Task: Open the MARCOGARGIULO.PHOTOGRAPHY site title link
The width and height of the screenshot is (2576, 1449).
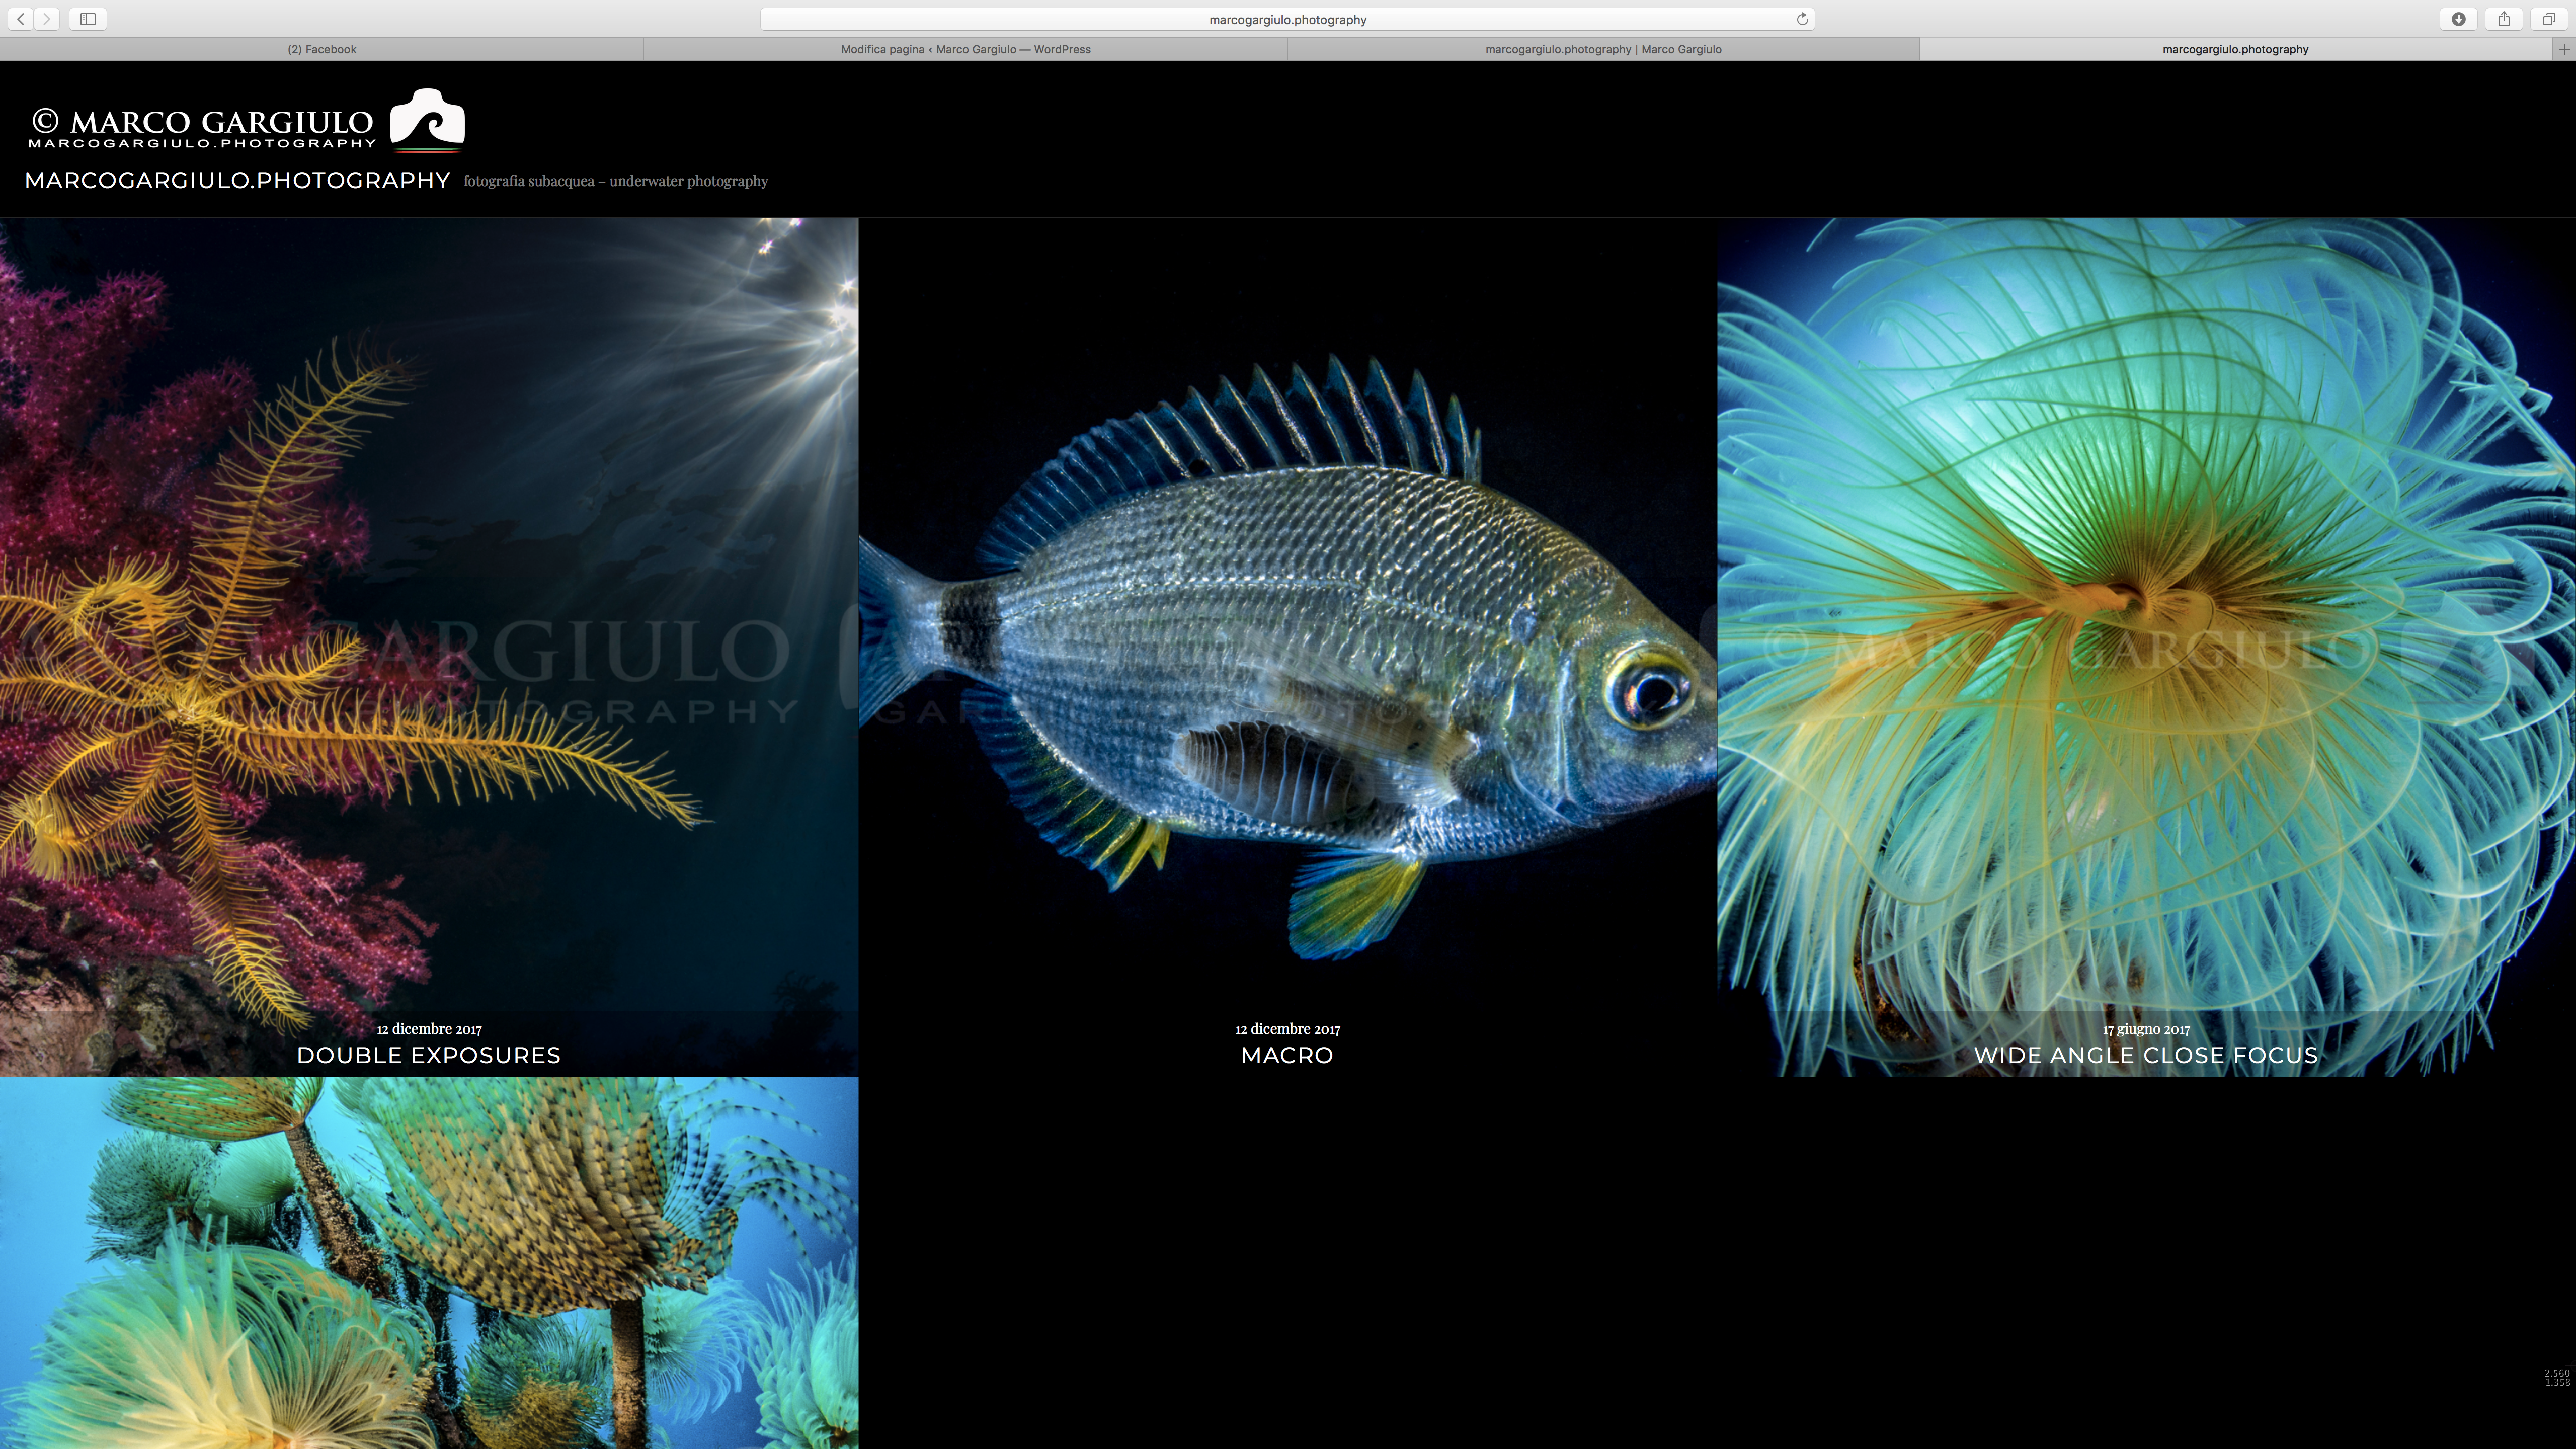Action: (x=237, y=180)
